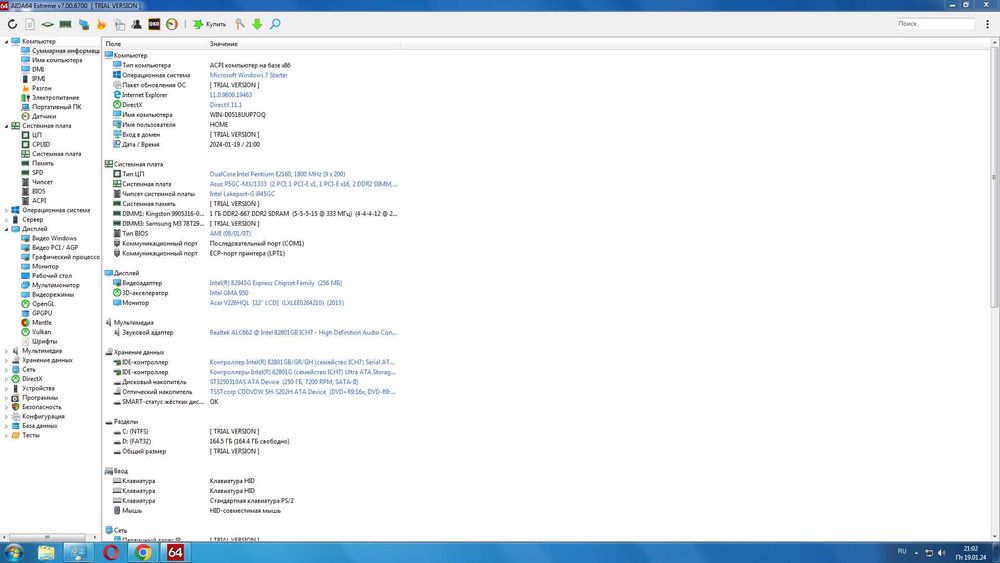The image size is (1000, 563).
Task: Open File Explorer from the taskbar
Action: point(46,552)
